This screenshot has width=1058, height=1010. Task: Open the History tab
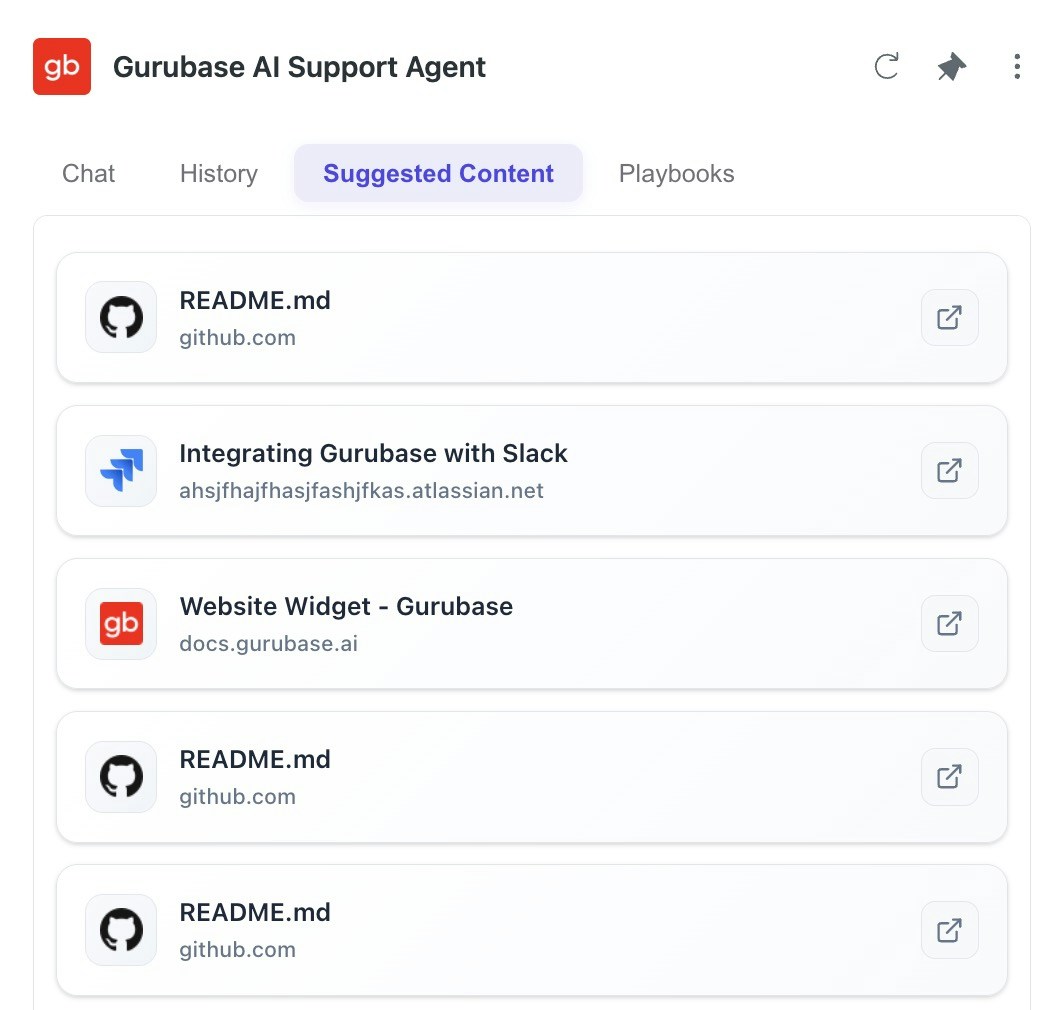pos(218,173)
